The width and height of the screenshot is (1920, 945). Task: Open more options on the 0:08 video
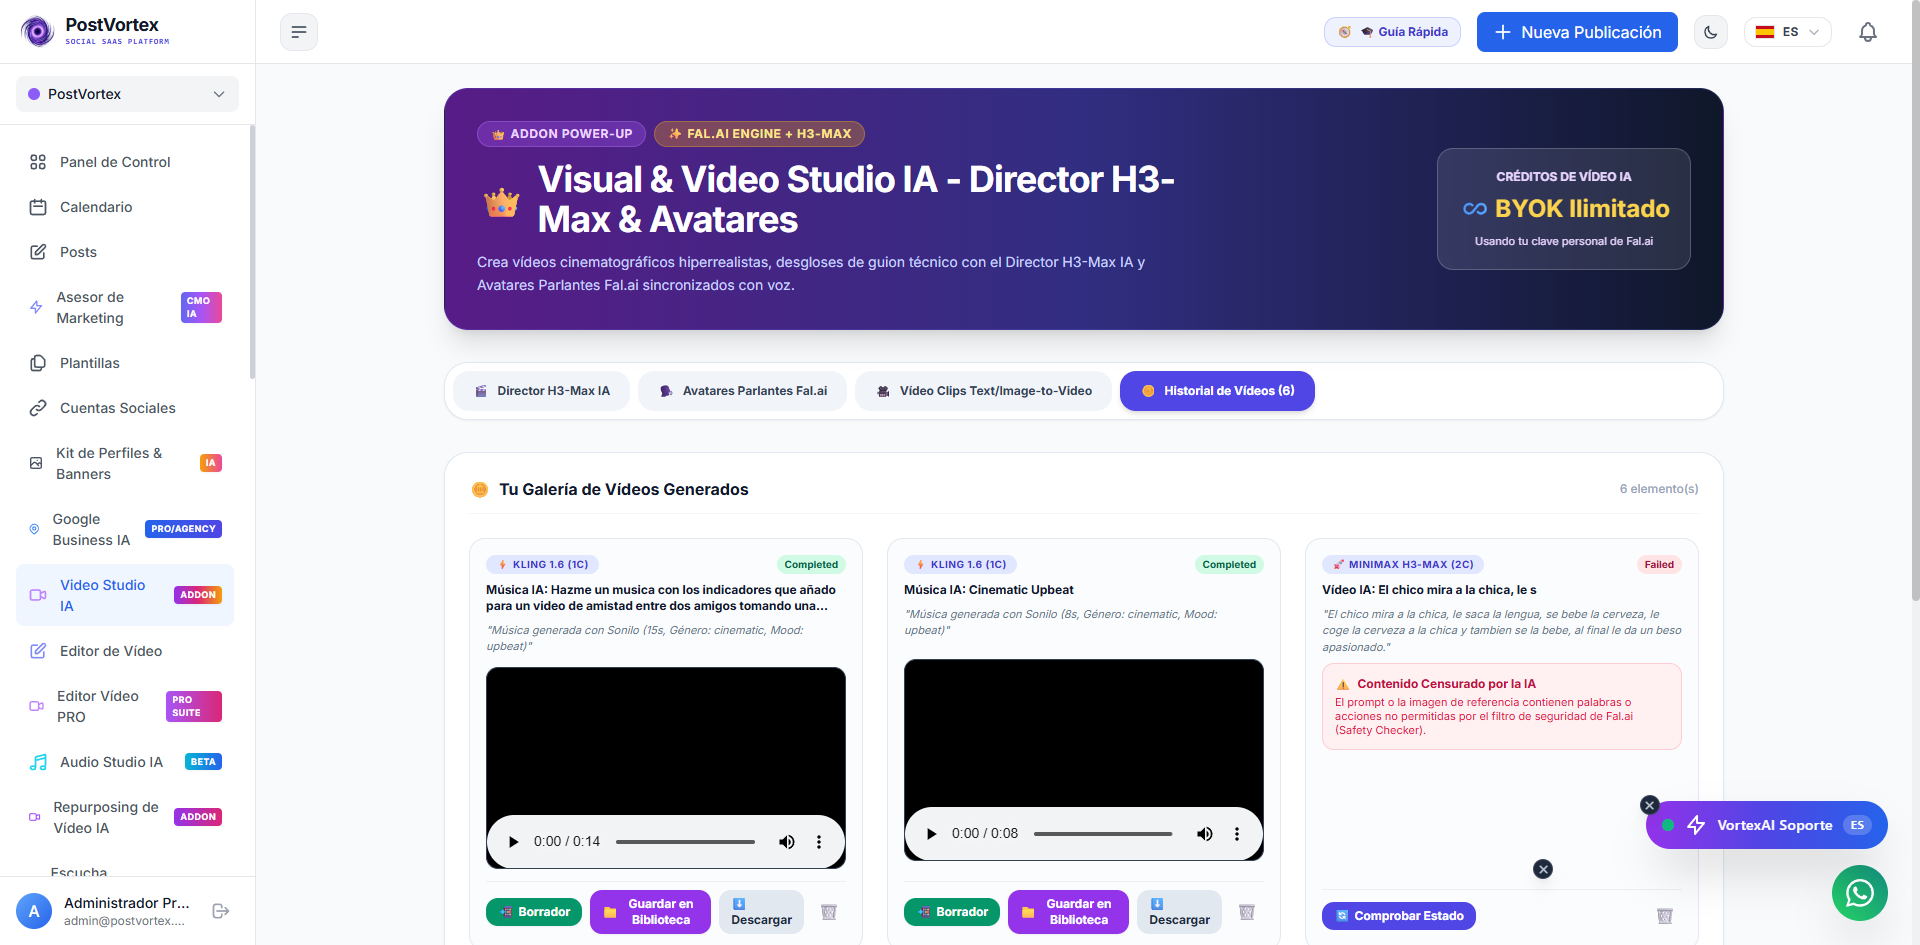pyautogui.click(x=1237, y=834)
